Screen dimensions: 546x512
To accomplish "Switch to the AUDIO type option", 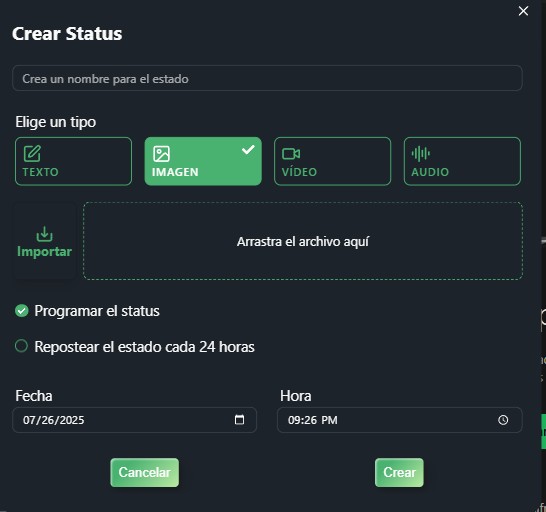I will (462, 161).
